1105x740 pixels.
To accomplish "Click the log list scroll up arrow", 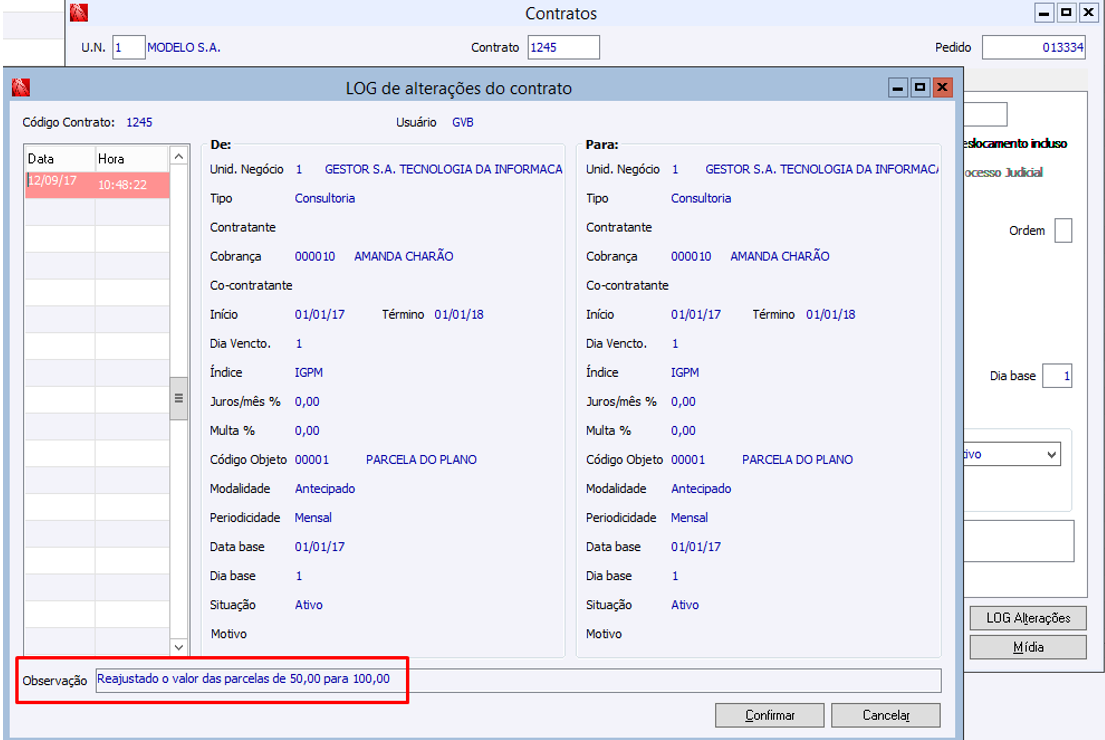I will tap(179, 156).
